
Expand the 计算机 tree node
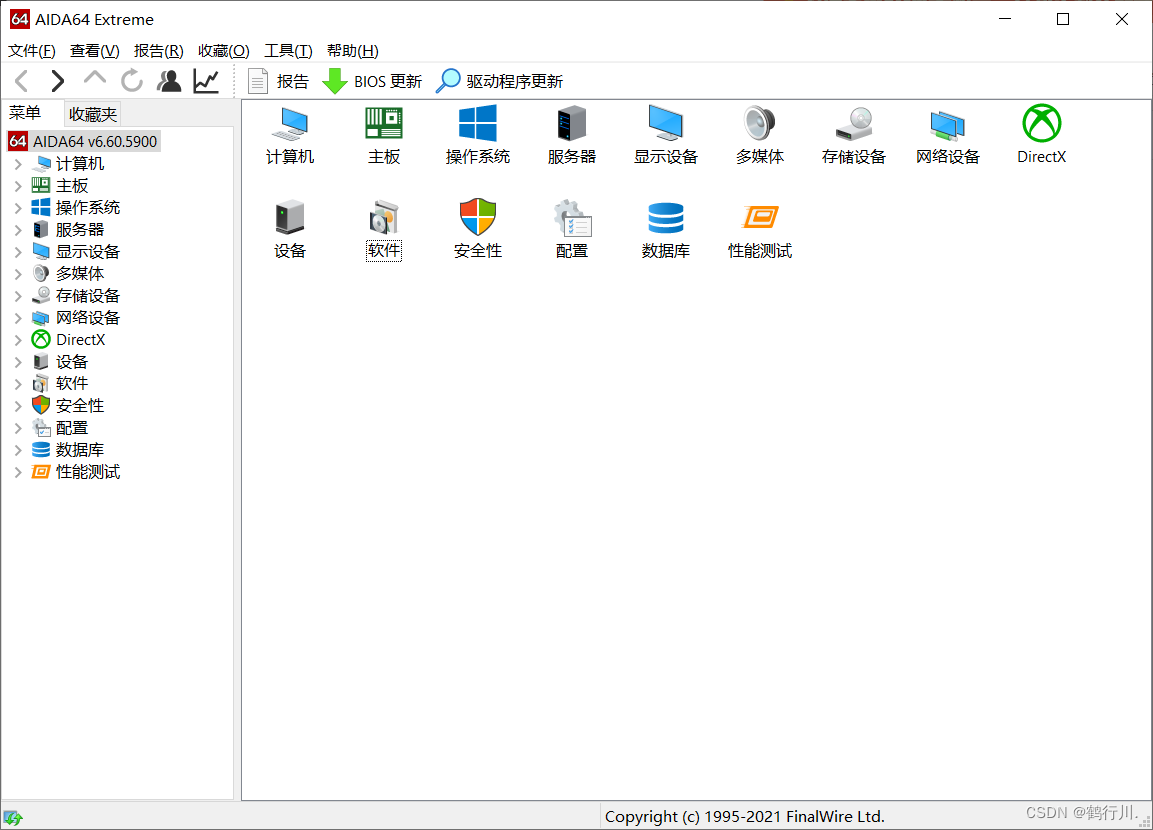coord(18,164)
